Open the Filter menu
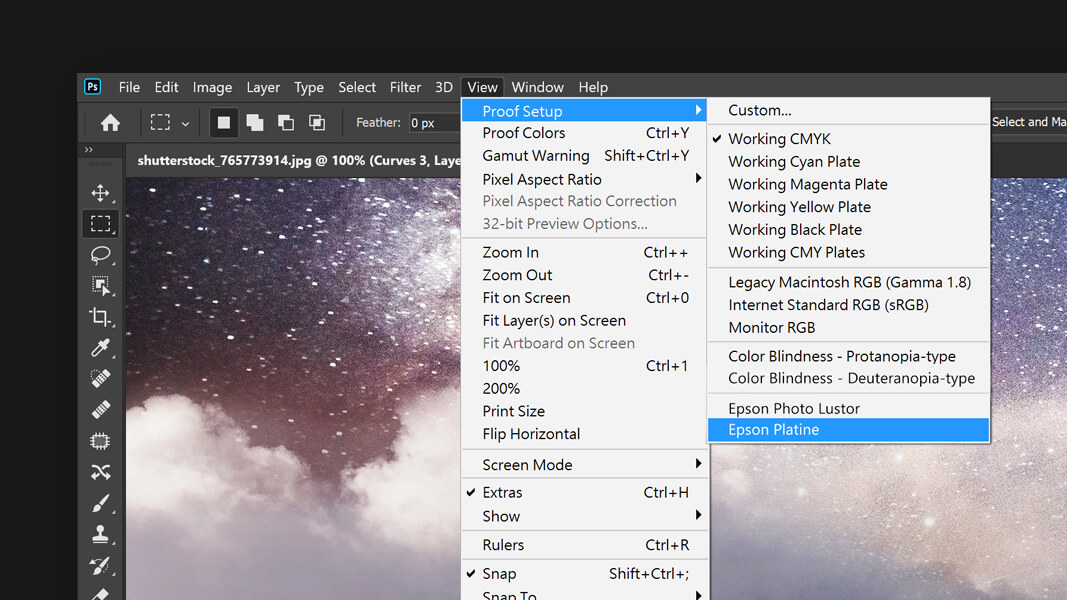The width and height of the screenshot is (1067, 600). click(405, 87)
